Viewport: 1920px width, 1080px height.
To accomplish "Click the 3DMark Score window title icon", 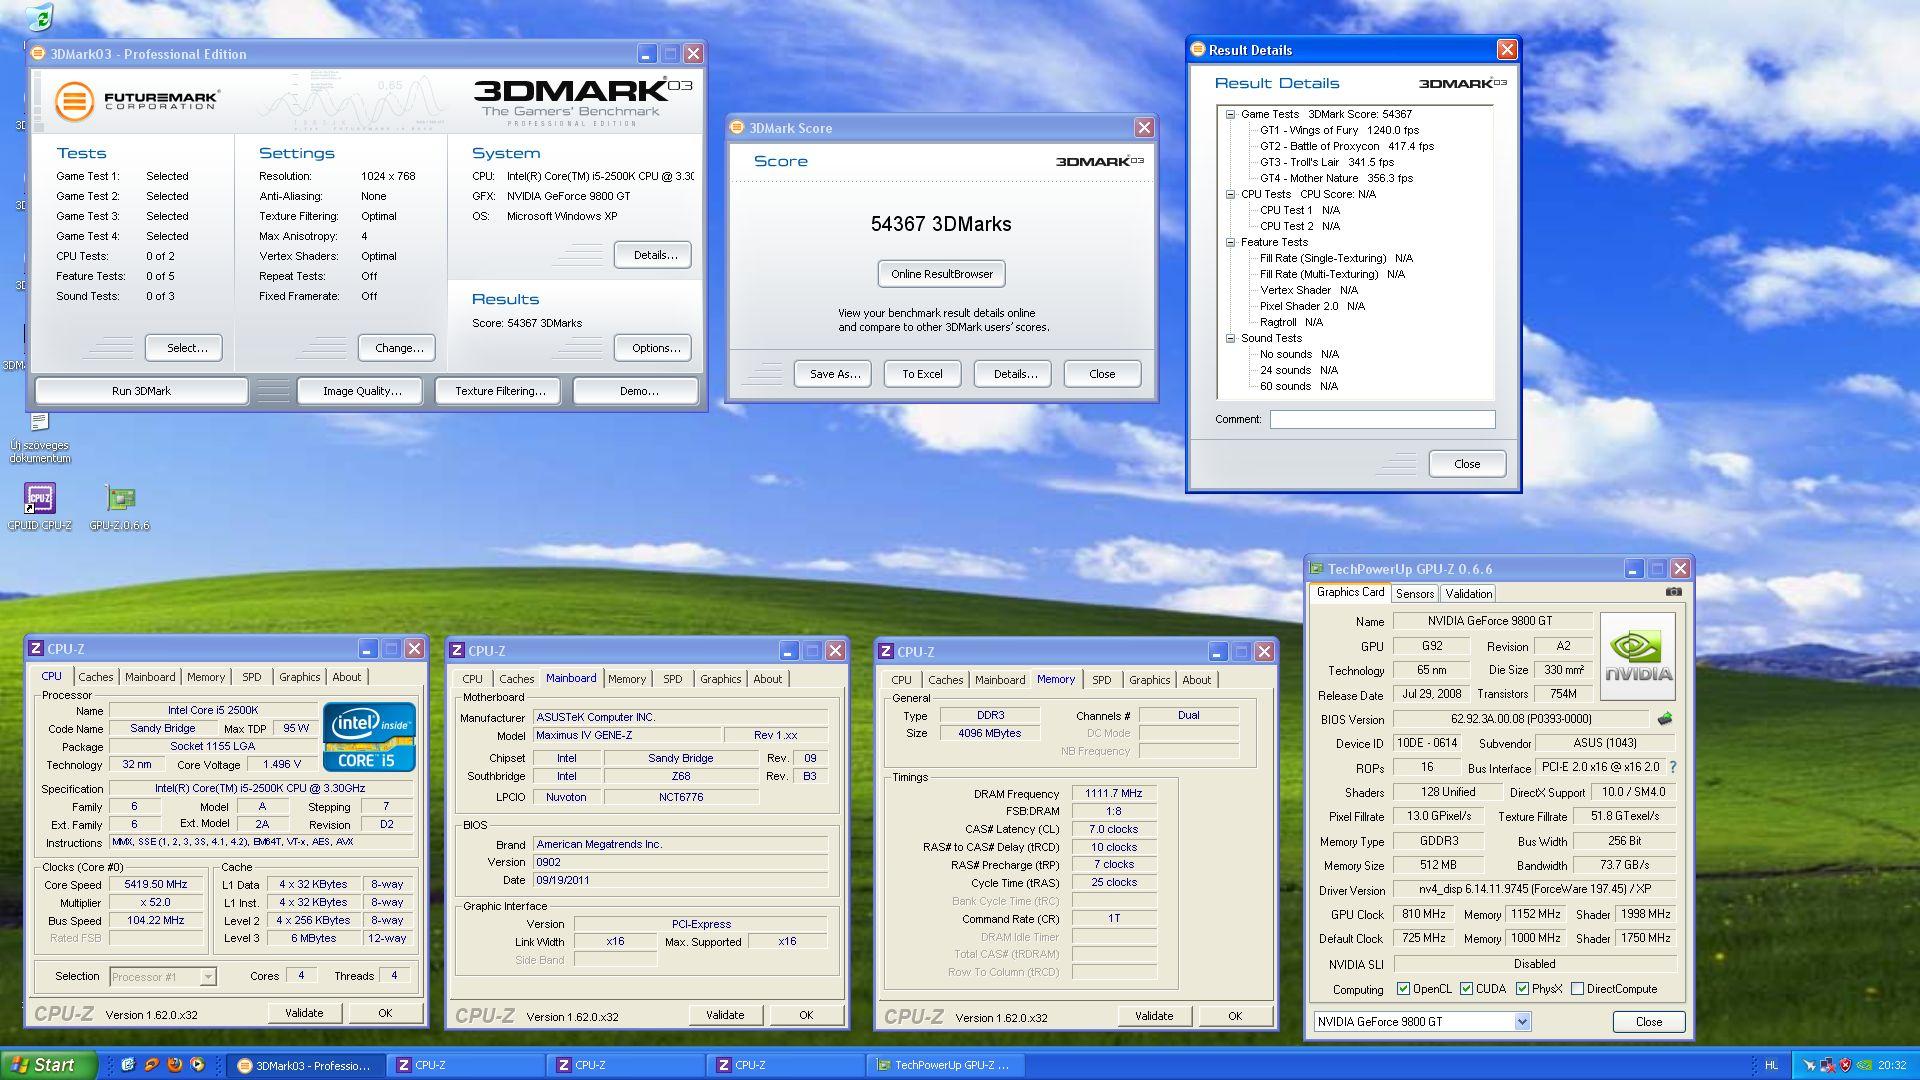I will [738, 128].
